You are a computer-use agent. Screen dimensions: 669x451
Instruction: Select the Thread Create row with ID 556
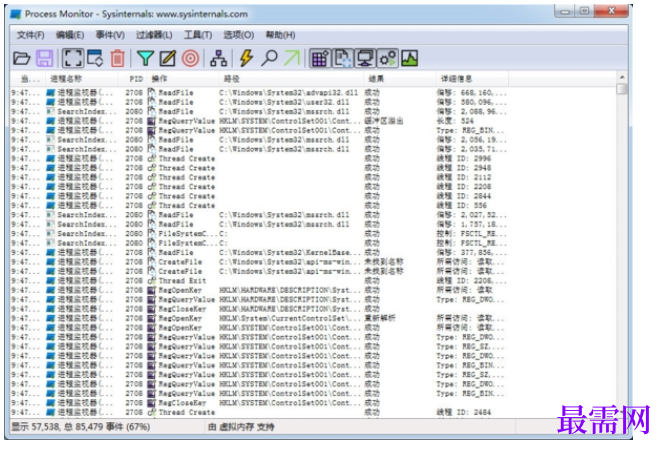(x=259, y=205)
